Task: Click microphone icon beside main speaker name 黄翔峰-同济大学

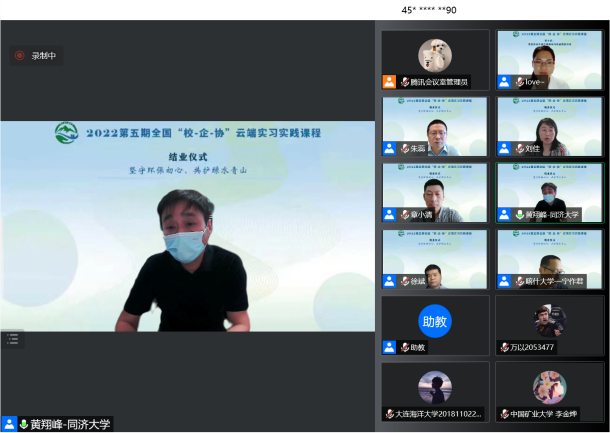Action: point(24,424)
